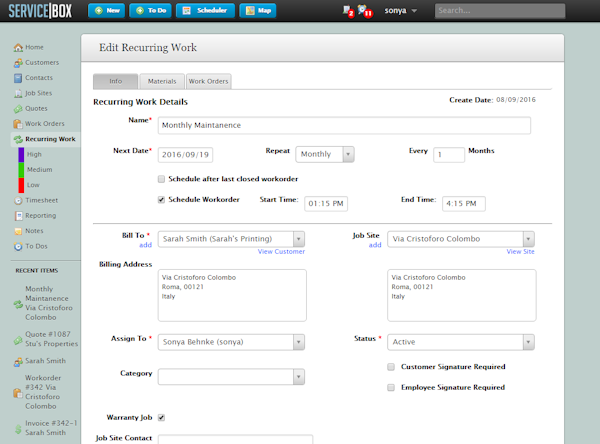Switch to the Materials tab

click(162, 82)
